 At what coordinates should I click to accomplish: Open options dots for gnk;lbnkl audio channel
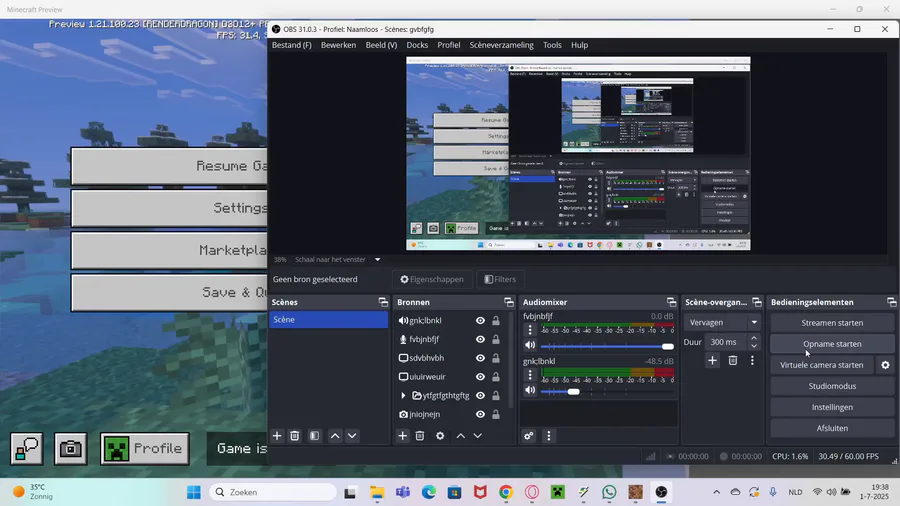coord(530,375)
